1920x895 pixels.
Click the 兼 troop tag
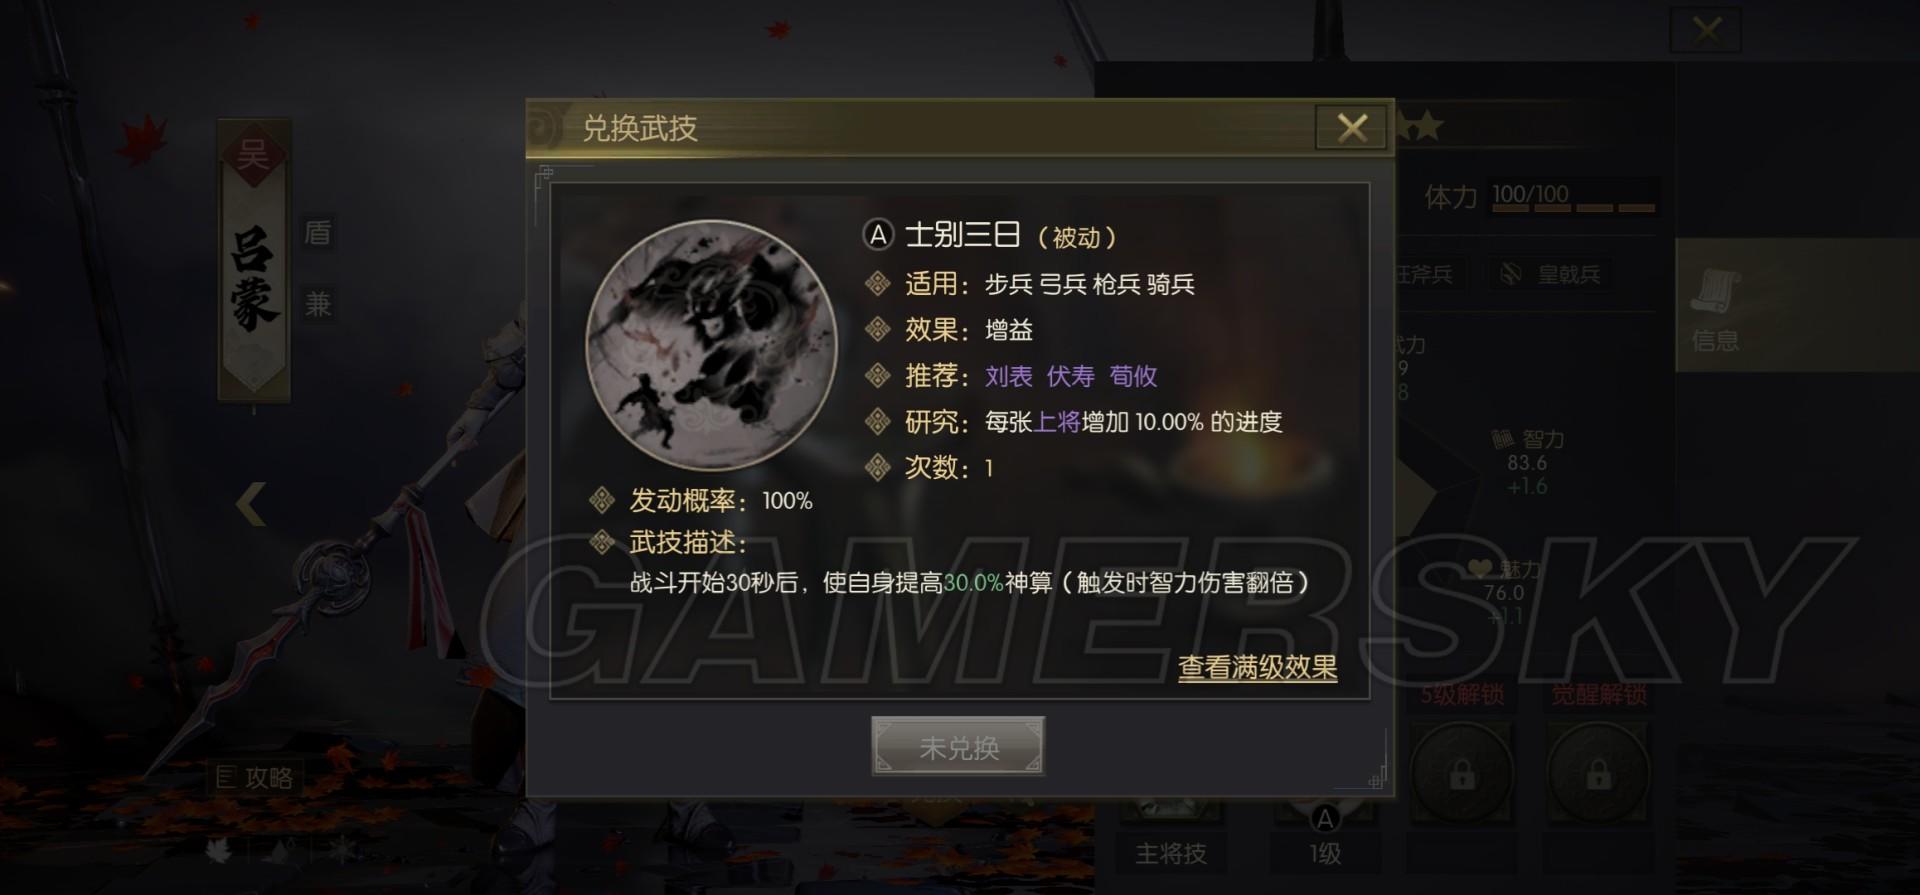point(318,304)
